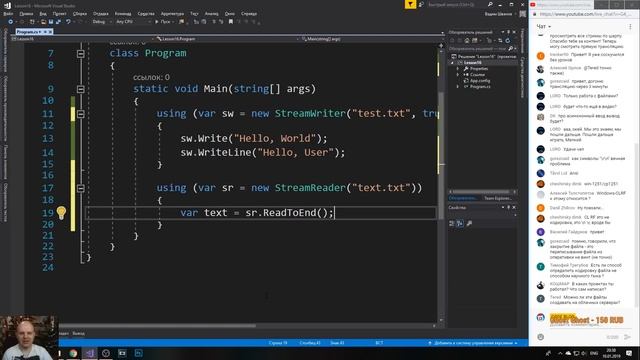Screen dimensions: 640x360
Task: Collapse the class Program code block
Action: pyautogui.click(x=81, y=53)
